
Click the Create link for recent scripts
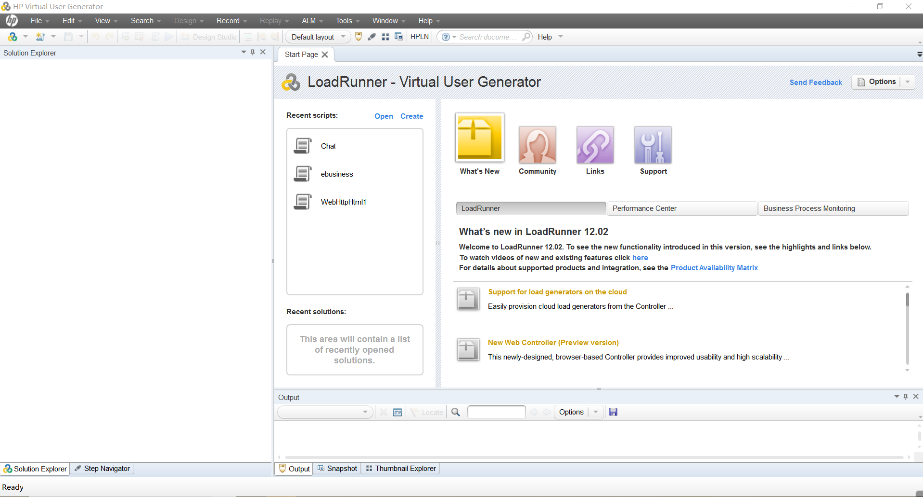411,117
